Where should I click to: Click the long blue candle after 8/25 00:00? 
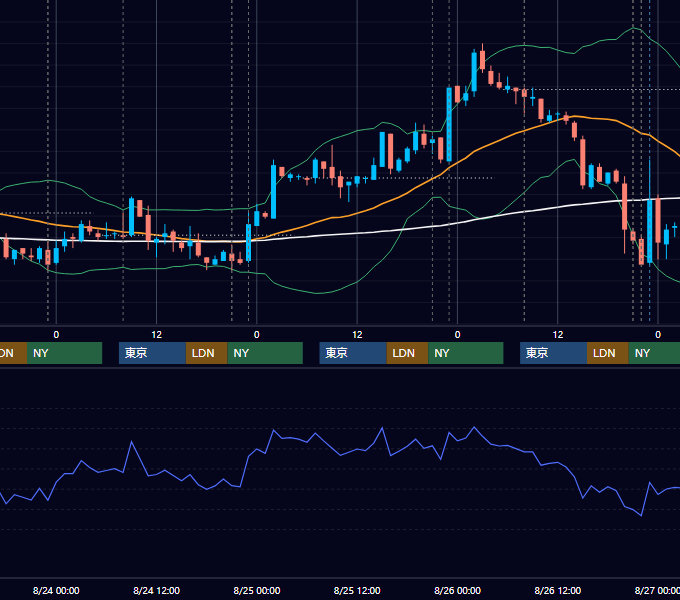(x=274, y=191)
